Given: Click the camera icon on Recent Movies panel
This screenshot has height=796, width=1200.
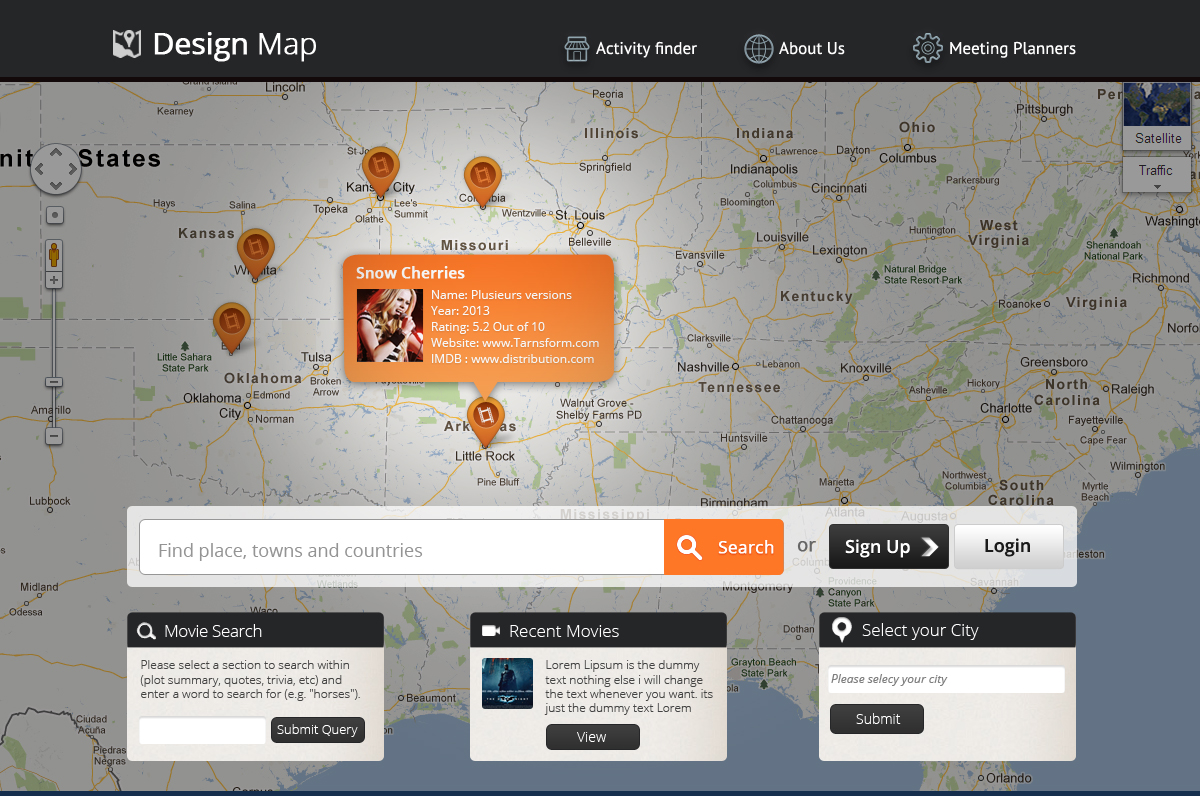Looking at the screenshot, I should coord(492,630).
